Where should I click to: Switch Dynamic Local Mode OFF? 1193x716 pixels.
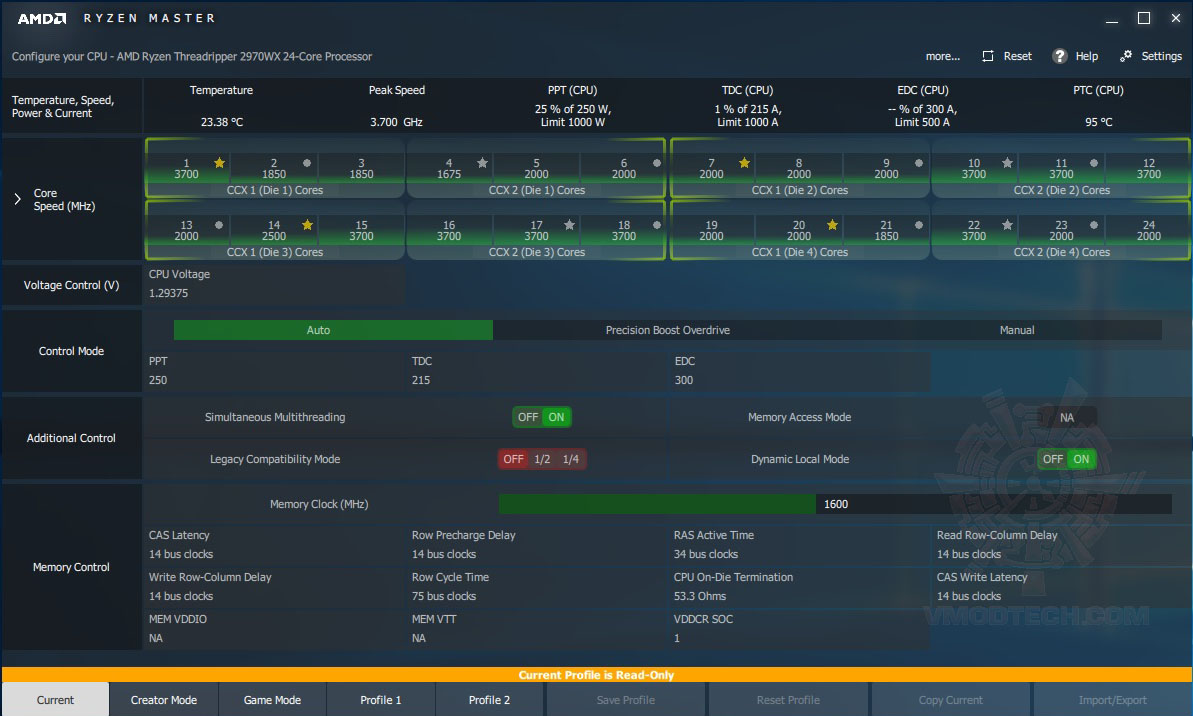click(1053, 459)
